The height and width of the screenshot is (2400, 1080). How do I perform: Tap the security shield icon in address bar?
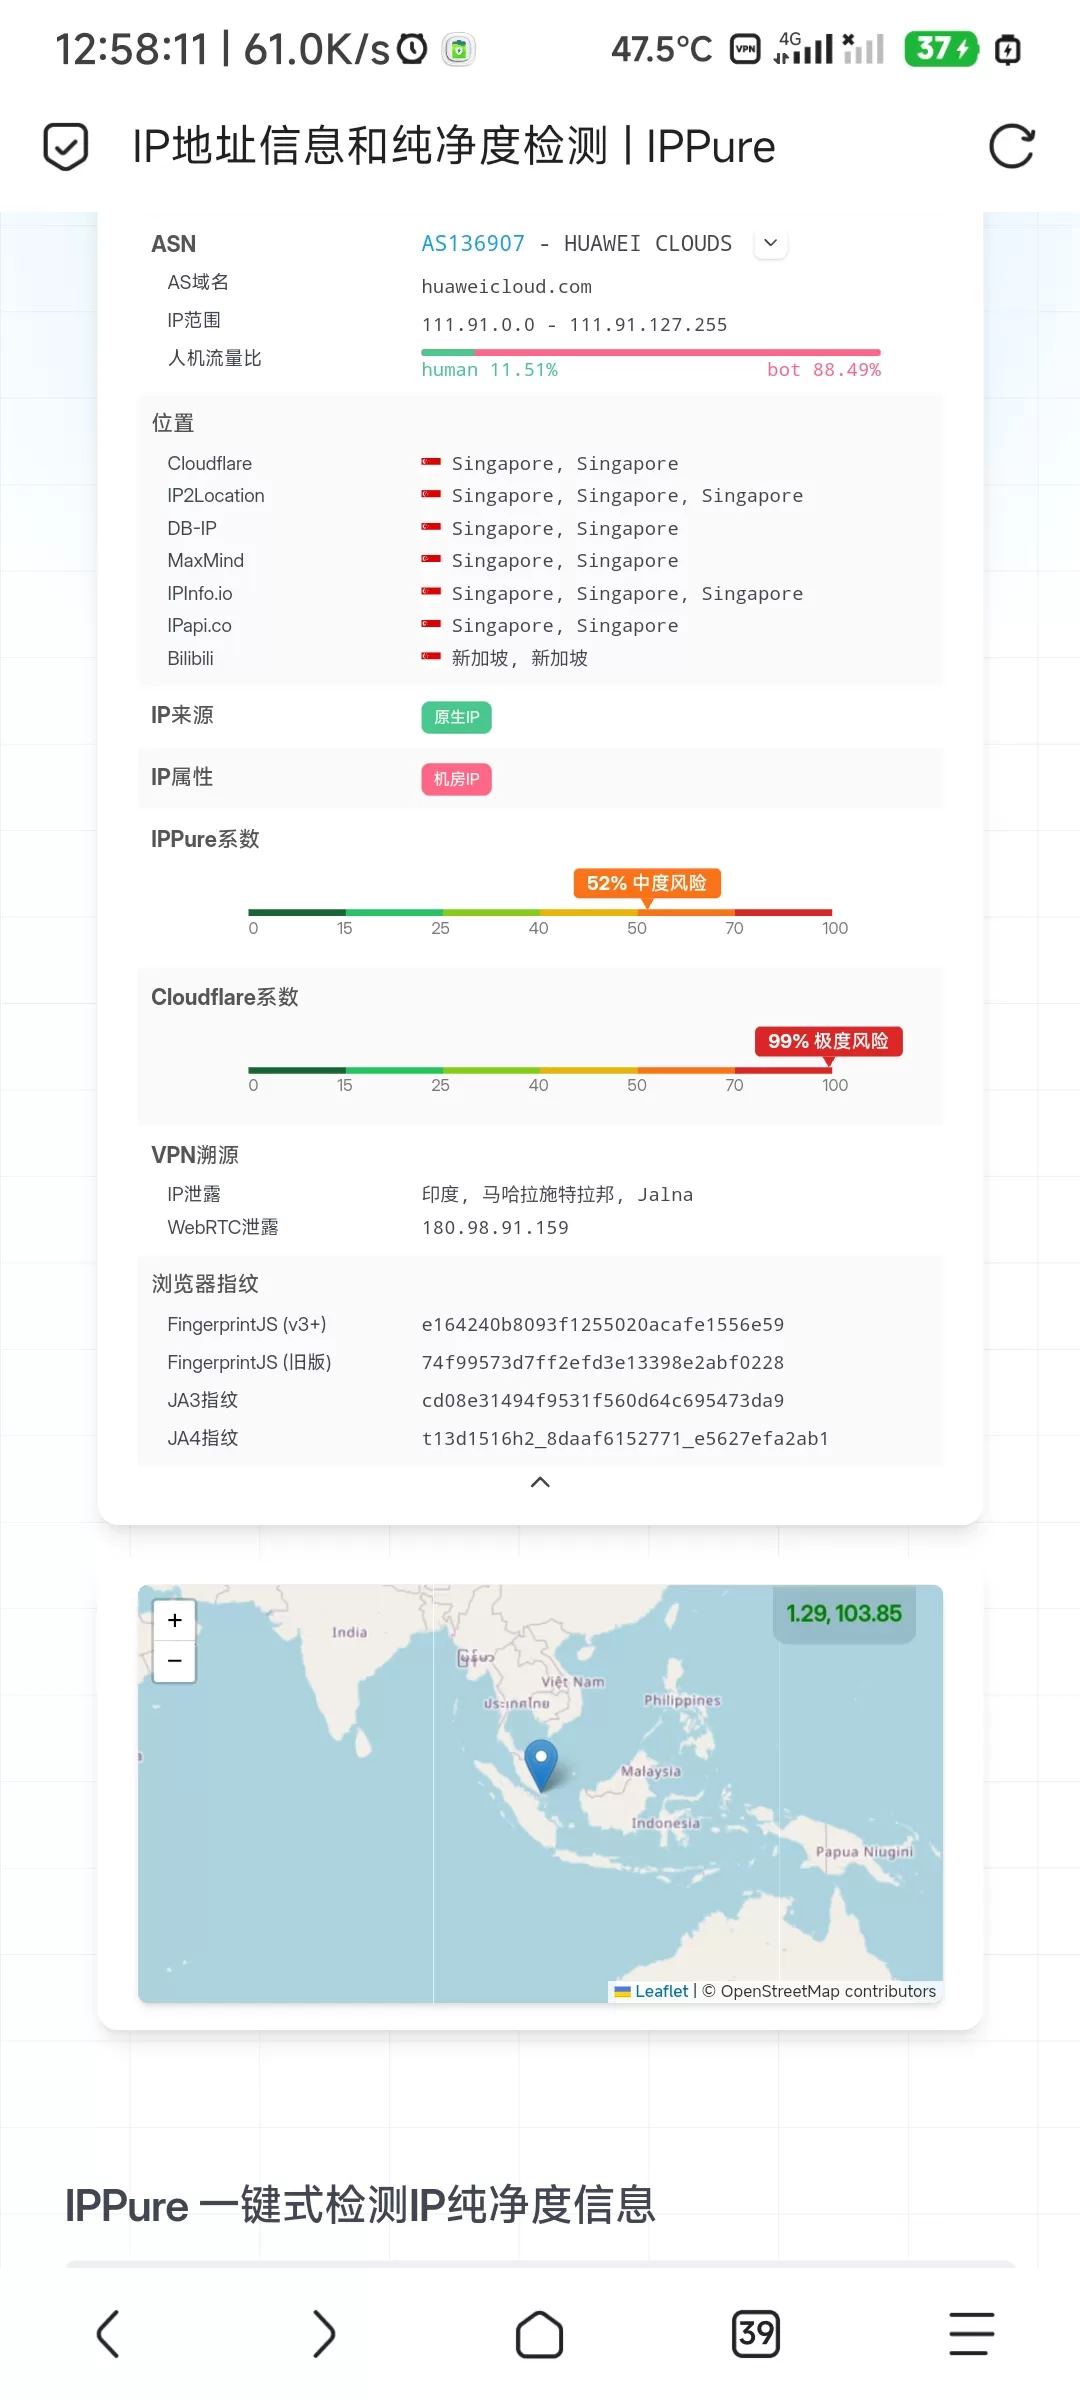66,146
